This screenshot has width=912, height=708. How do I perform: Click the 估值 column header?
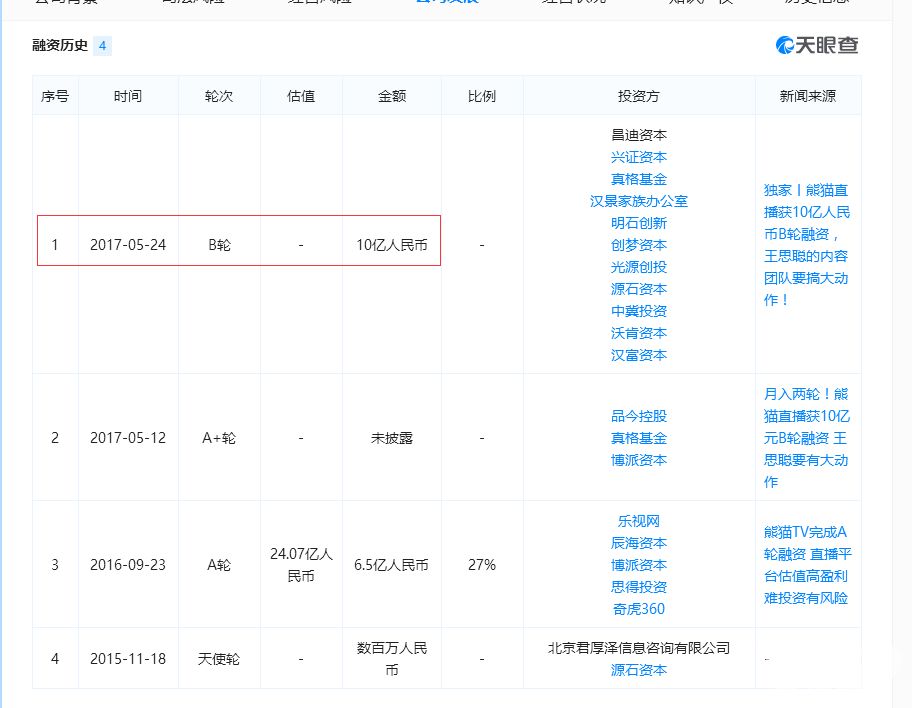click(x=301, y=96)
